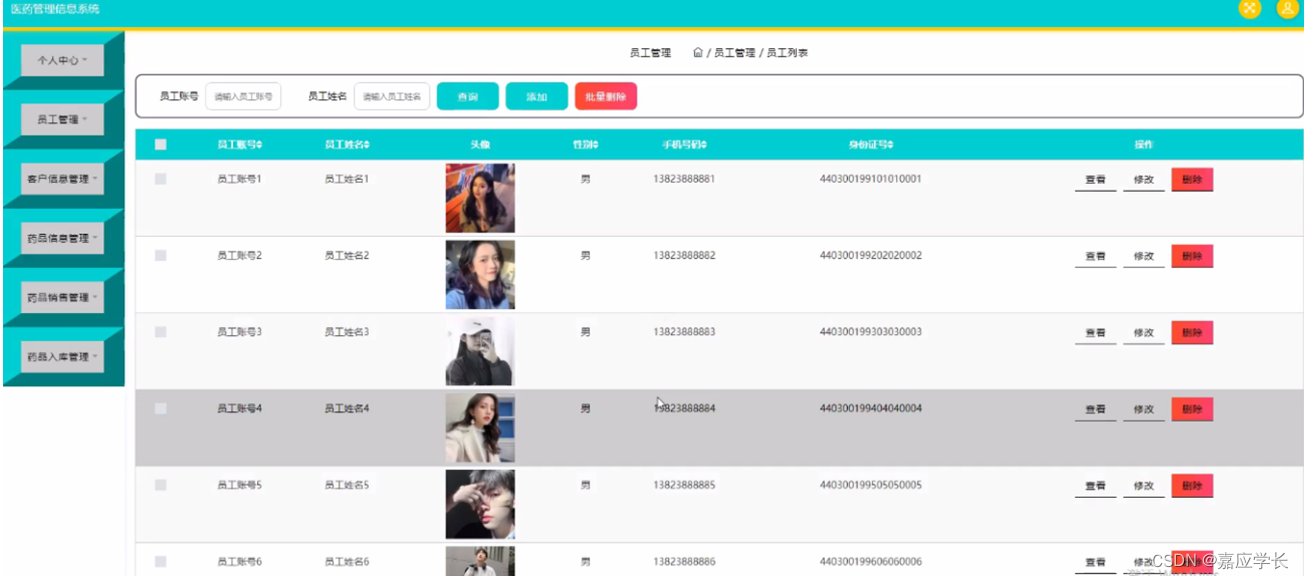Click the 操作 column header

pos(1144,145)
